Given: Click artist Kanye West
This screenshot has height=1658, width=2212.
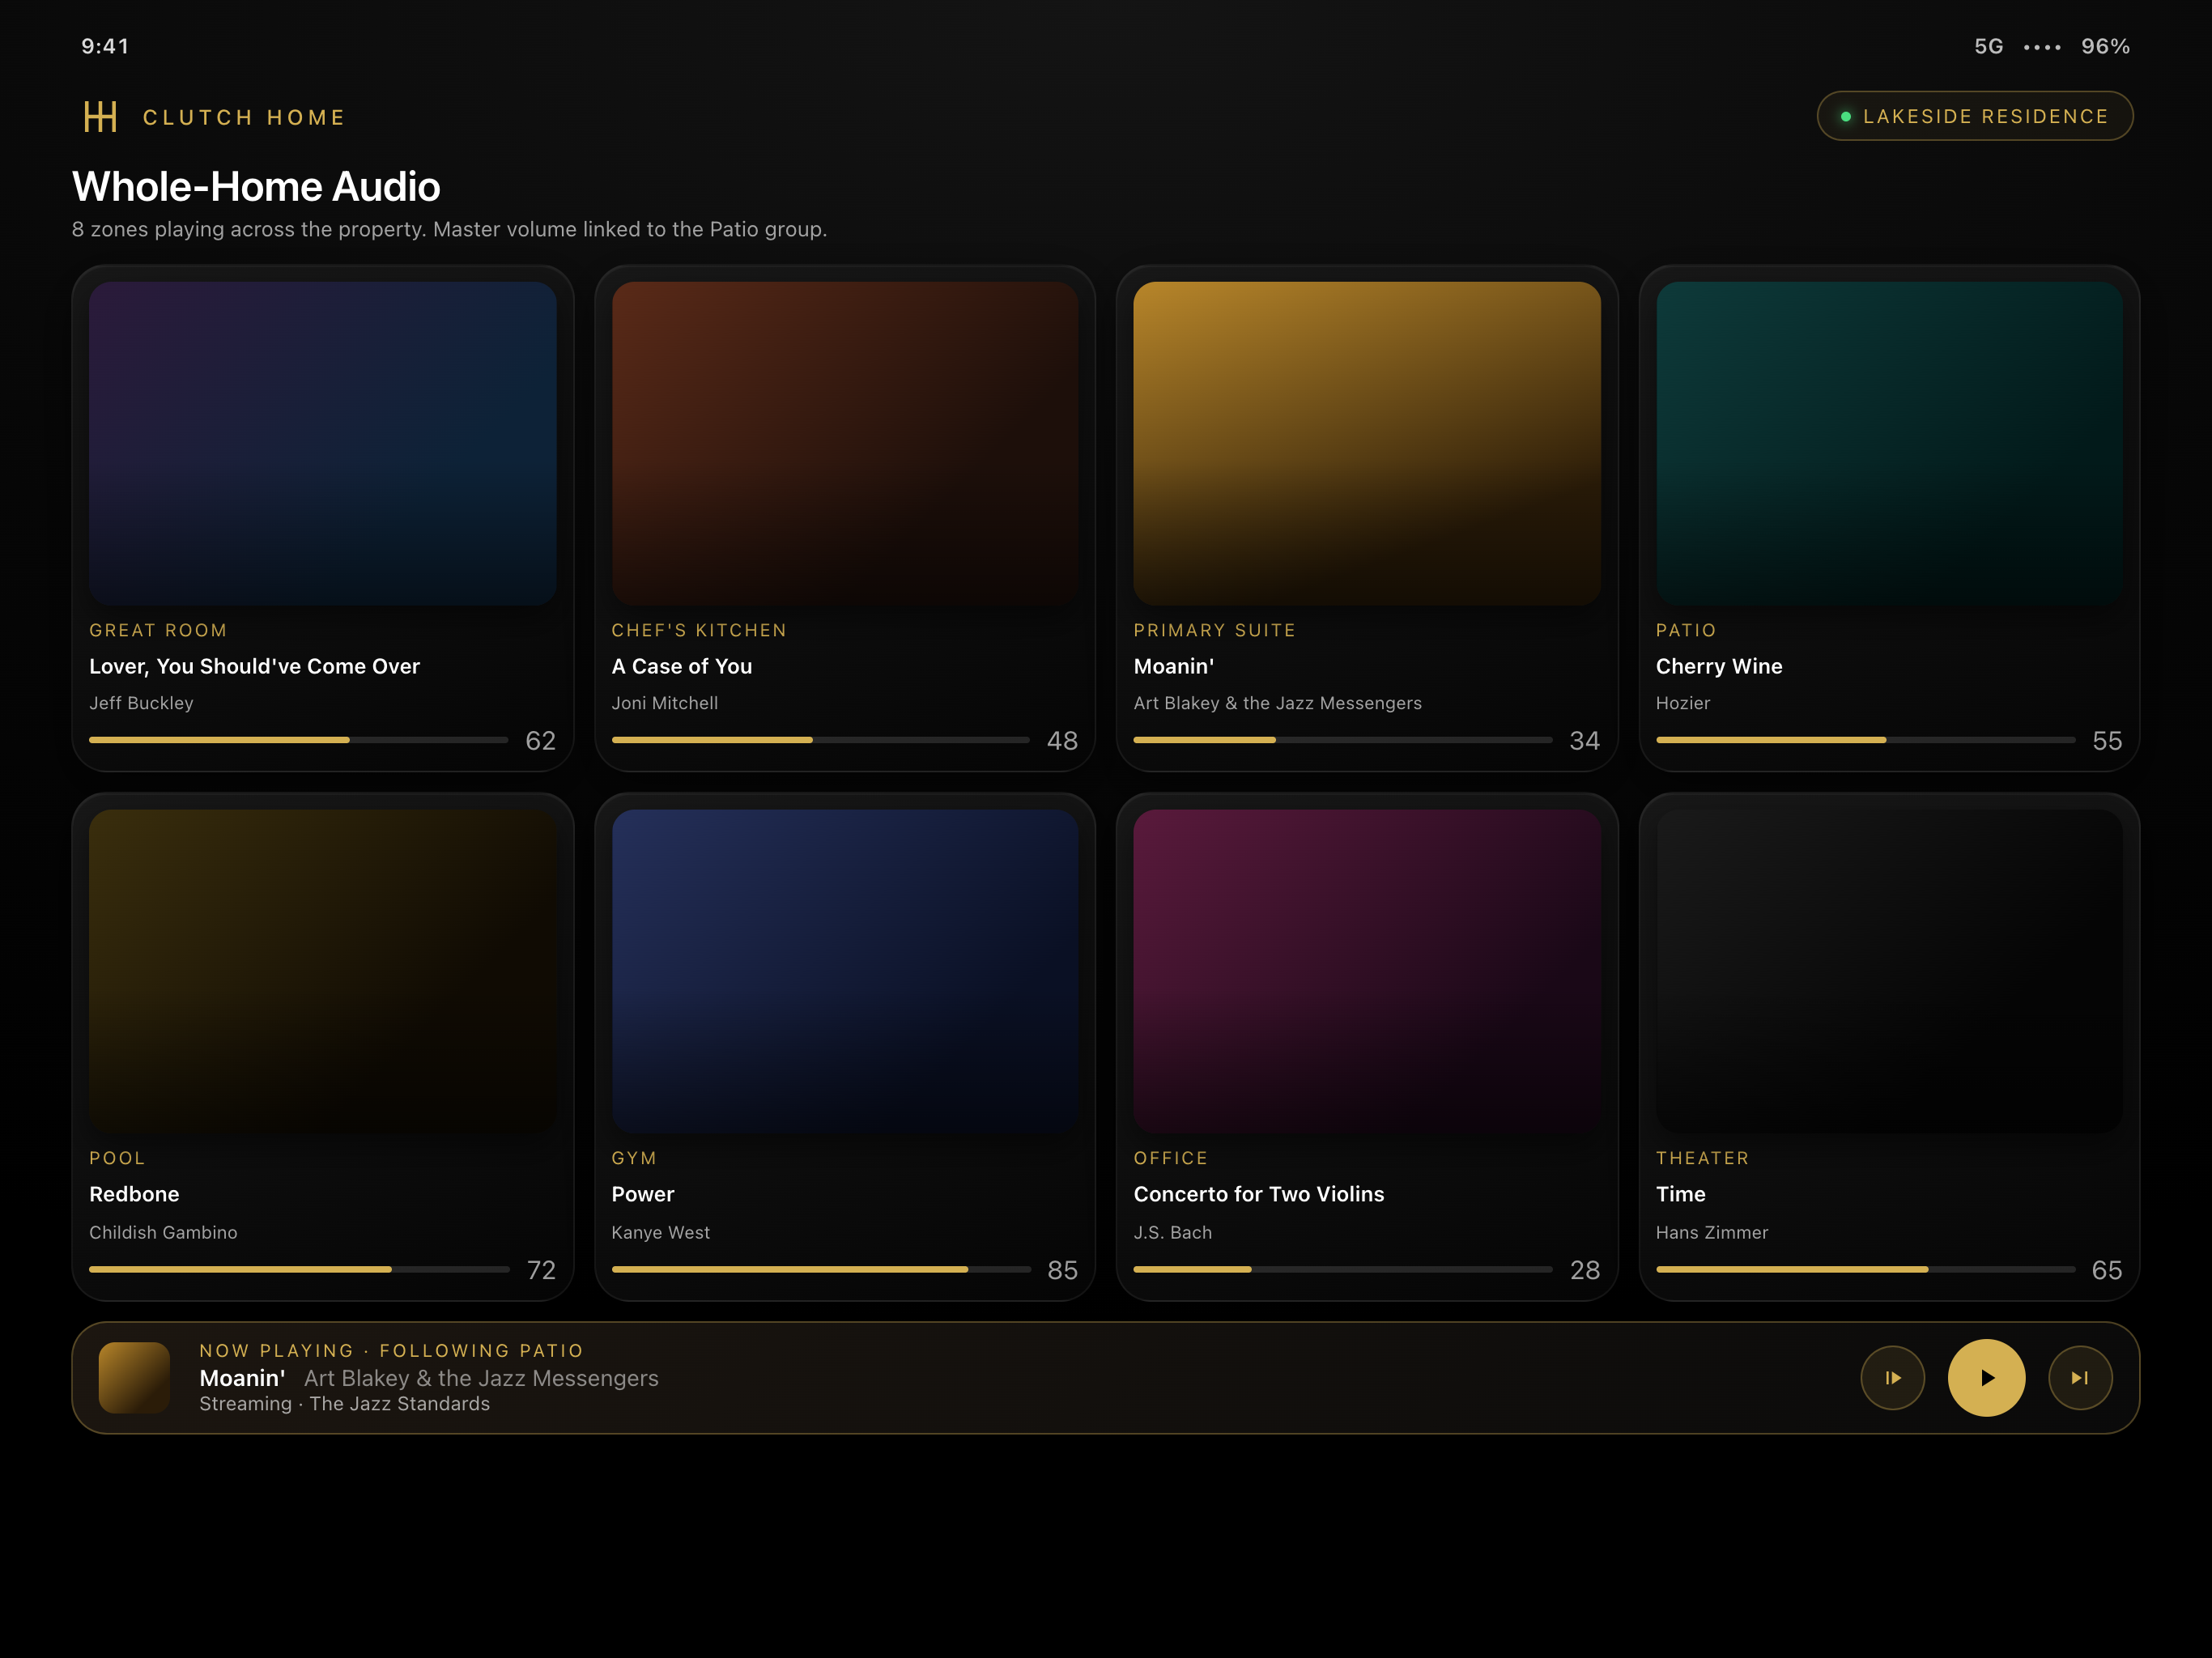Looking at the screenshot, I should tap(661, 1232).
